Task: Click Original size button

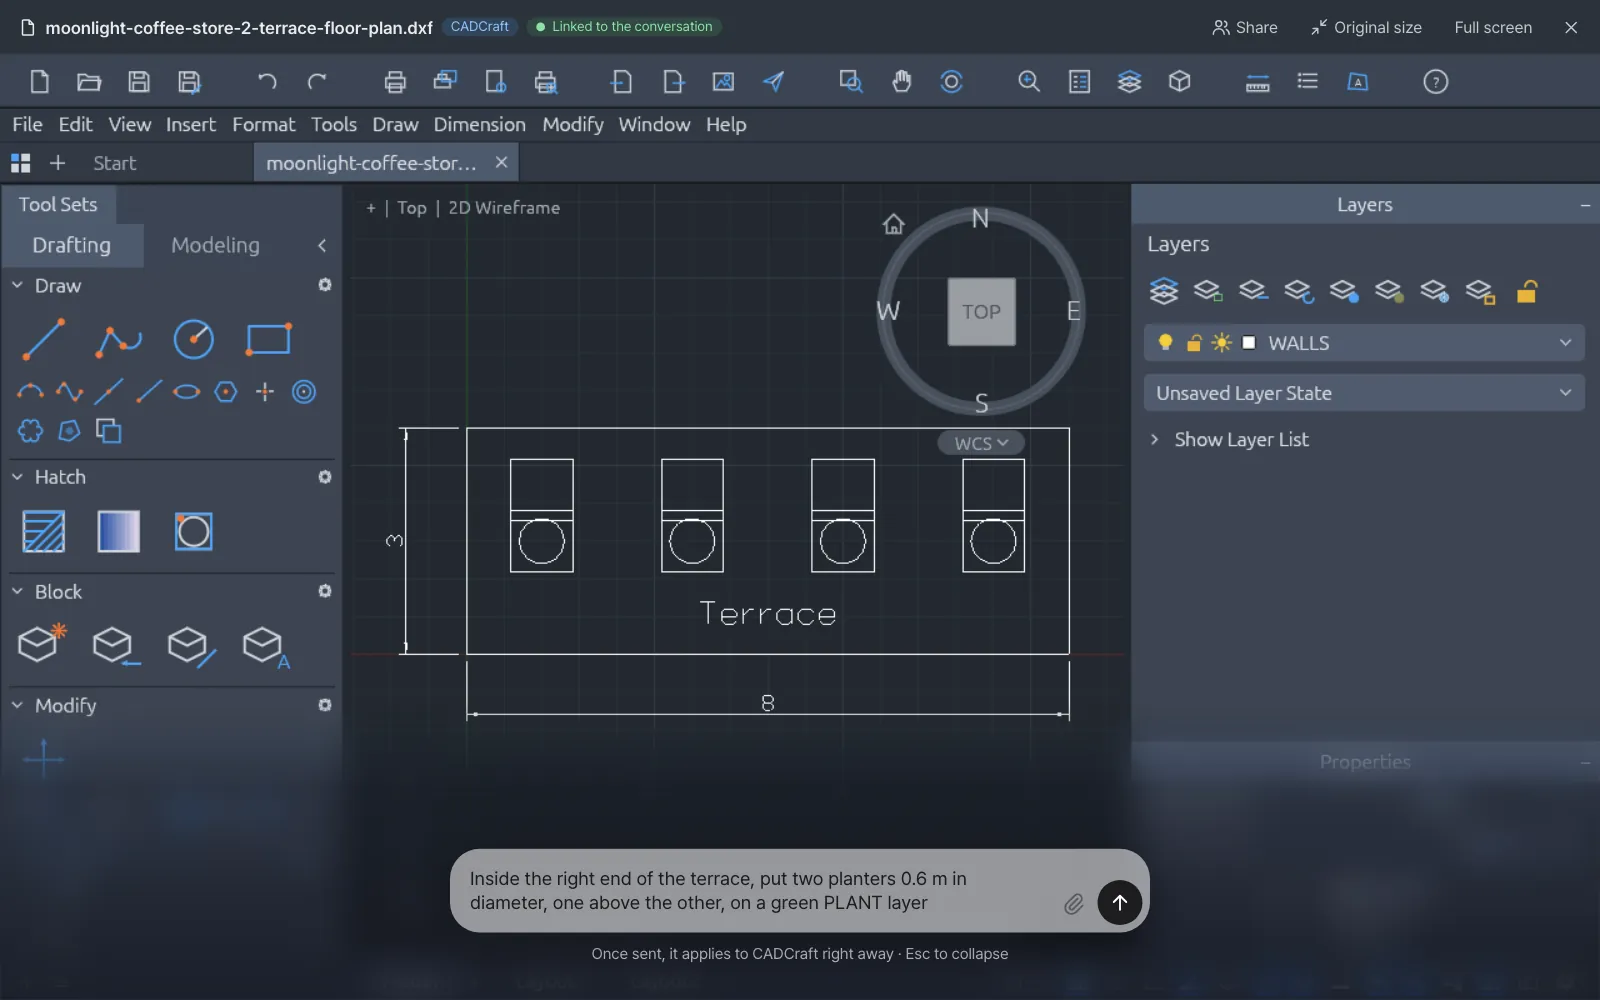Action: tap(1366, 27)
